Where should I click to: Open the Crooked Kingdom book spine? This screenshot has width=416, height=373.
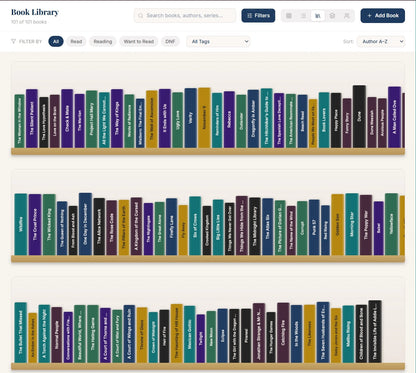[x=207, y=231]
